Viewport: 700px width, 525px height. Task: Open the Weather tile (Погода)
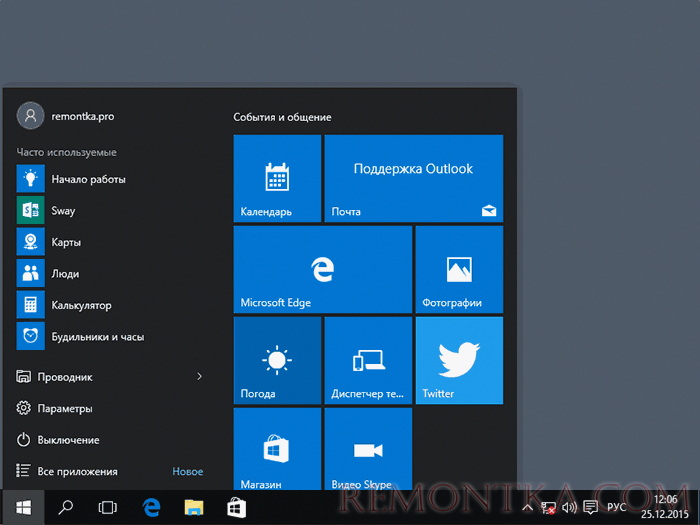click(x=277, y=360)
